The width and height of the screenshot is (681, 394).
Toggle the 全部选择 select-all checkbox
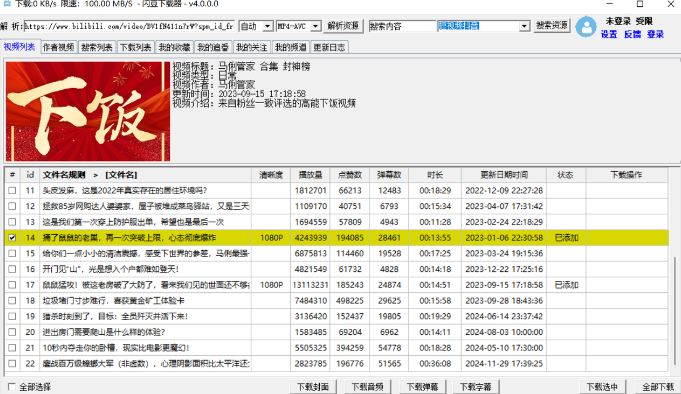[12, 387]
